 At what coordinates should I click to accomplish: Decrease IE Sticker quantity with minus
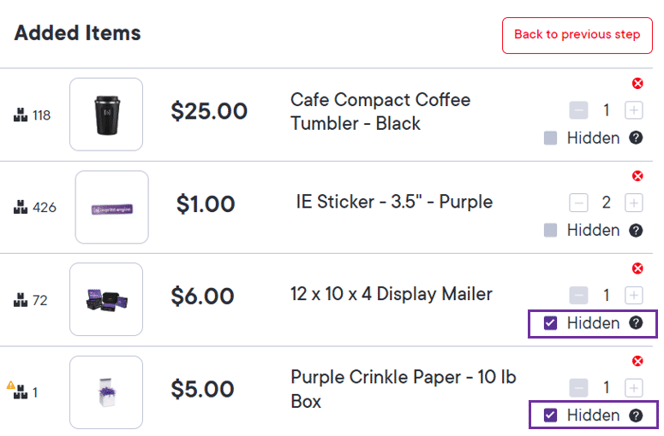tap(578, 203)
